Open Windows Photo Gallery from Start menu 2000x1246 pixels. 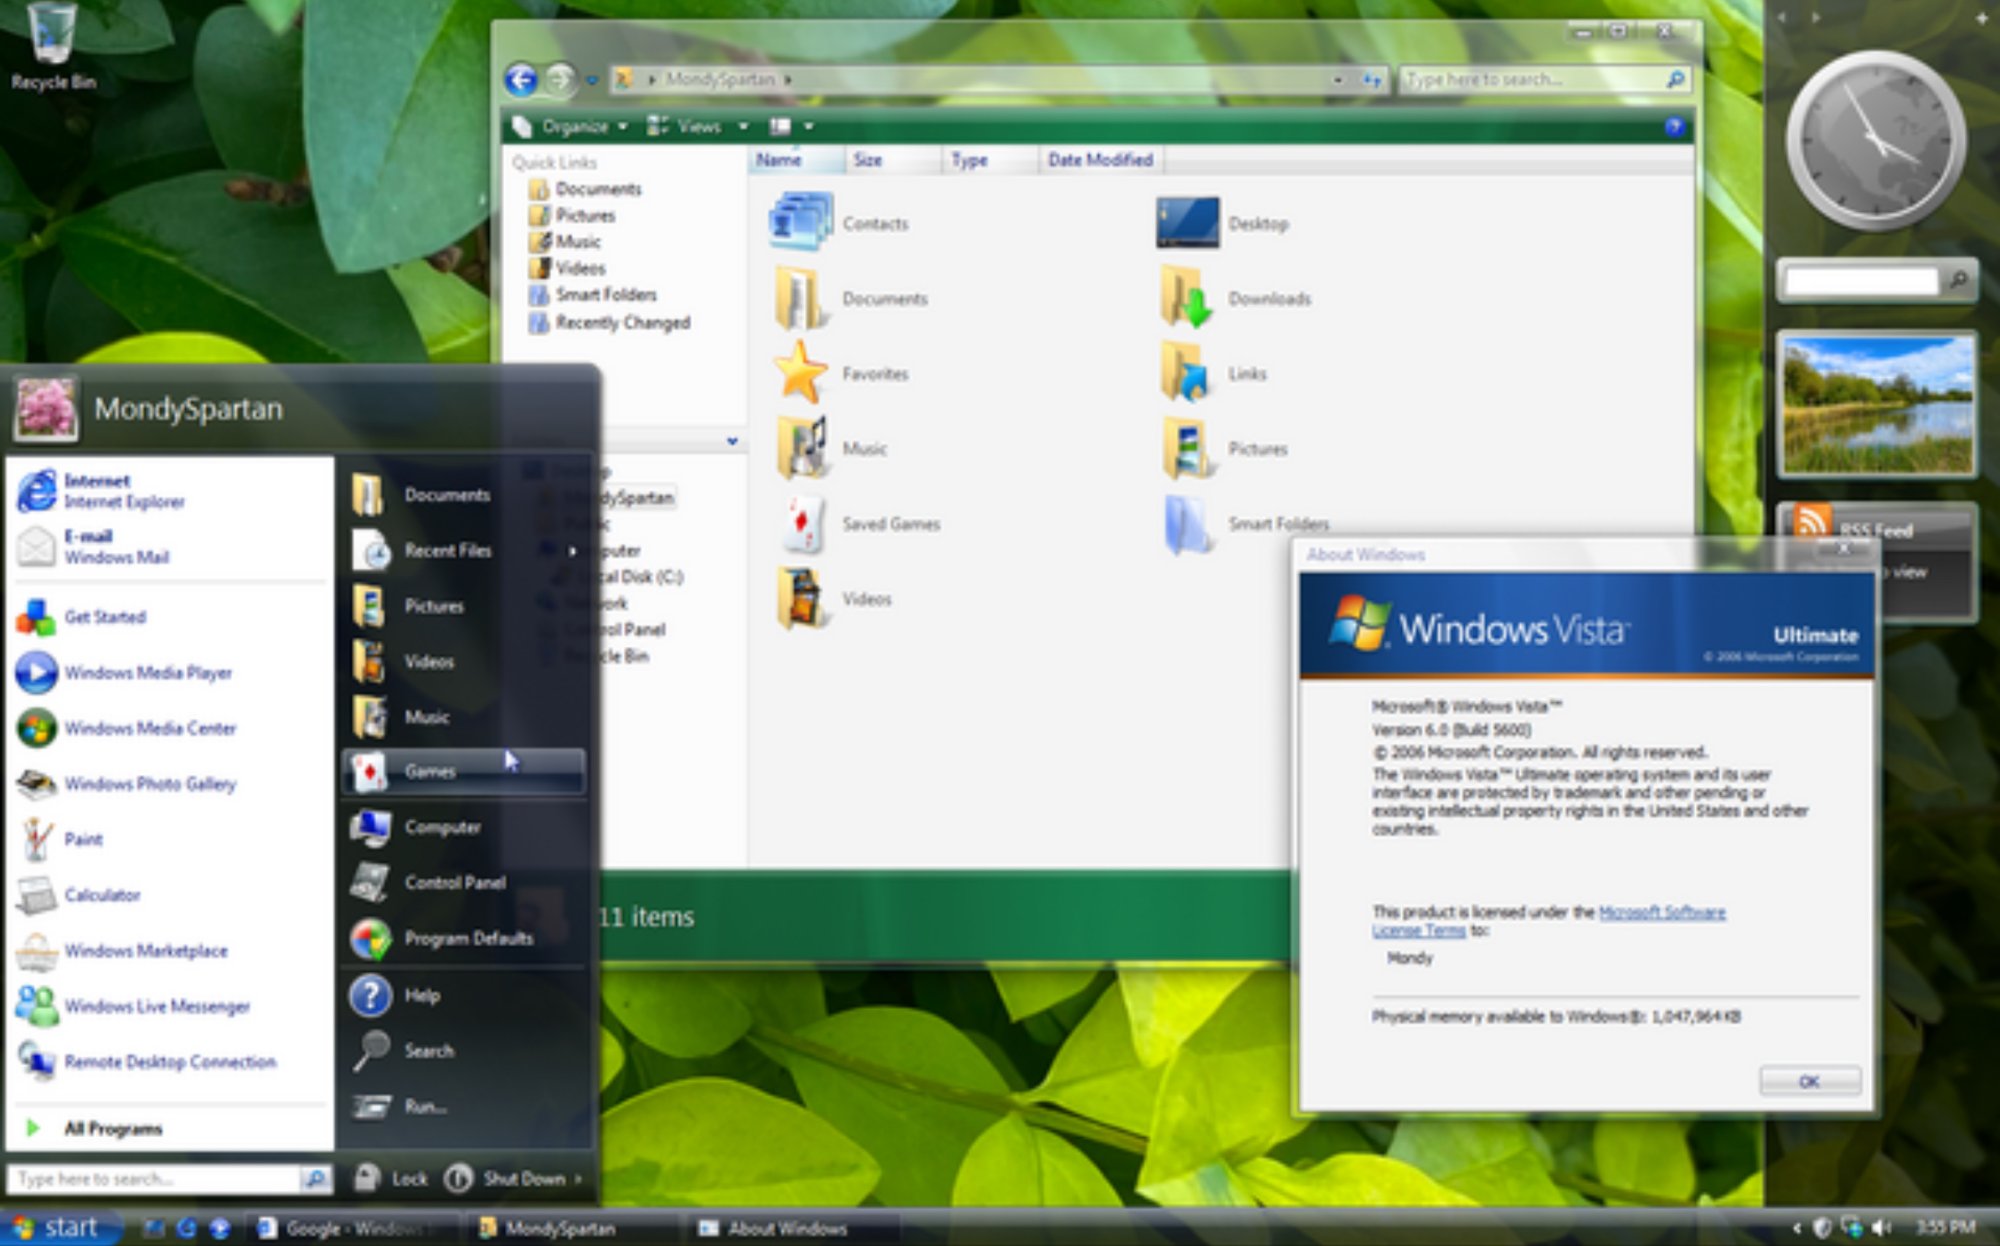click(x=149, y=783)
